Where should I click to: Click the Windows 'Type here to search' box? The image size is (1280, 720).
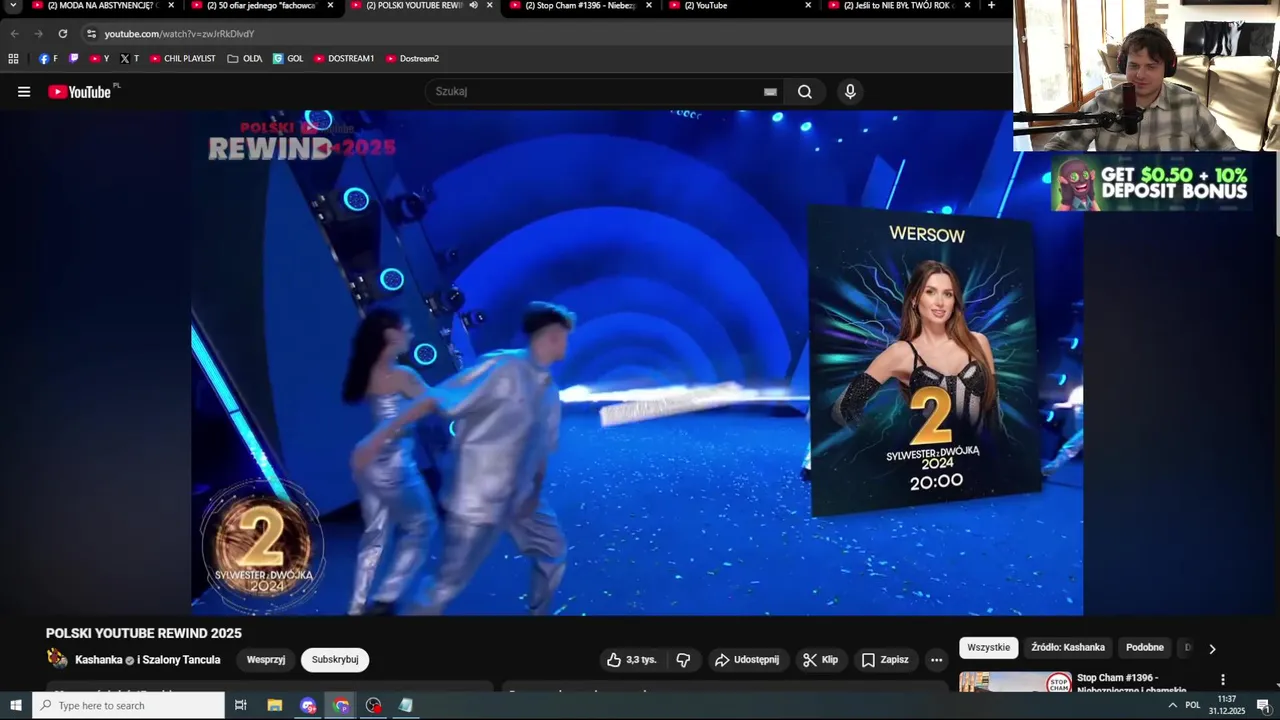(128, 705)
